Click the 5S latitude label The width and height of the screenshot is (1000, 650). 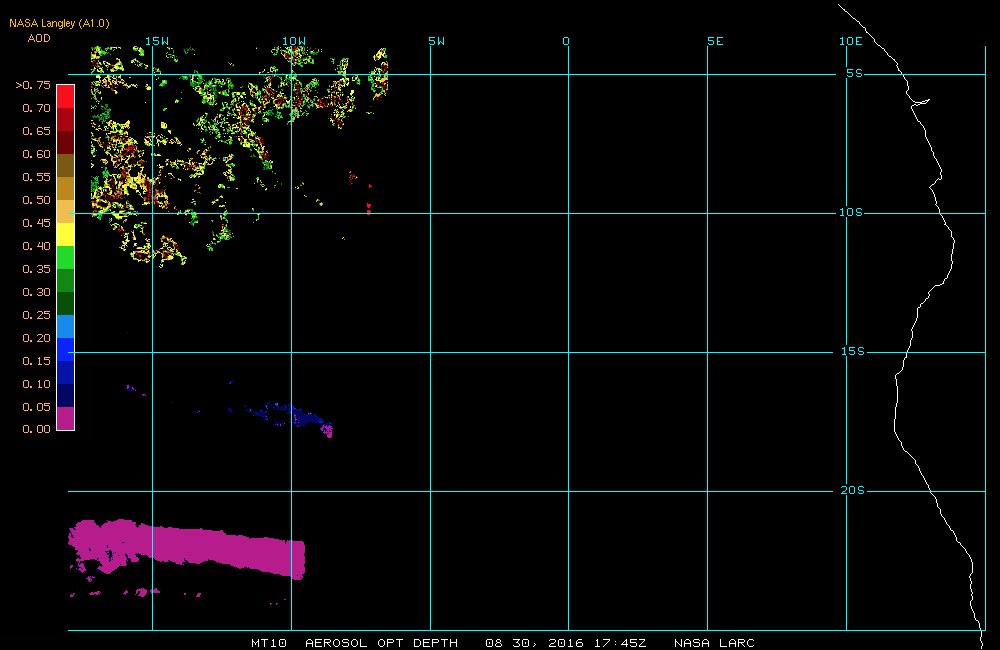click(x=854, y=73)
